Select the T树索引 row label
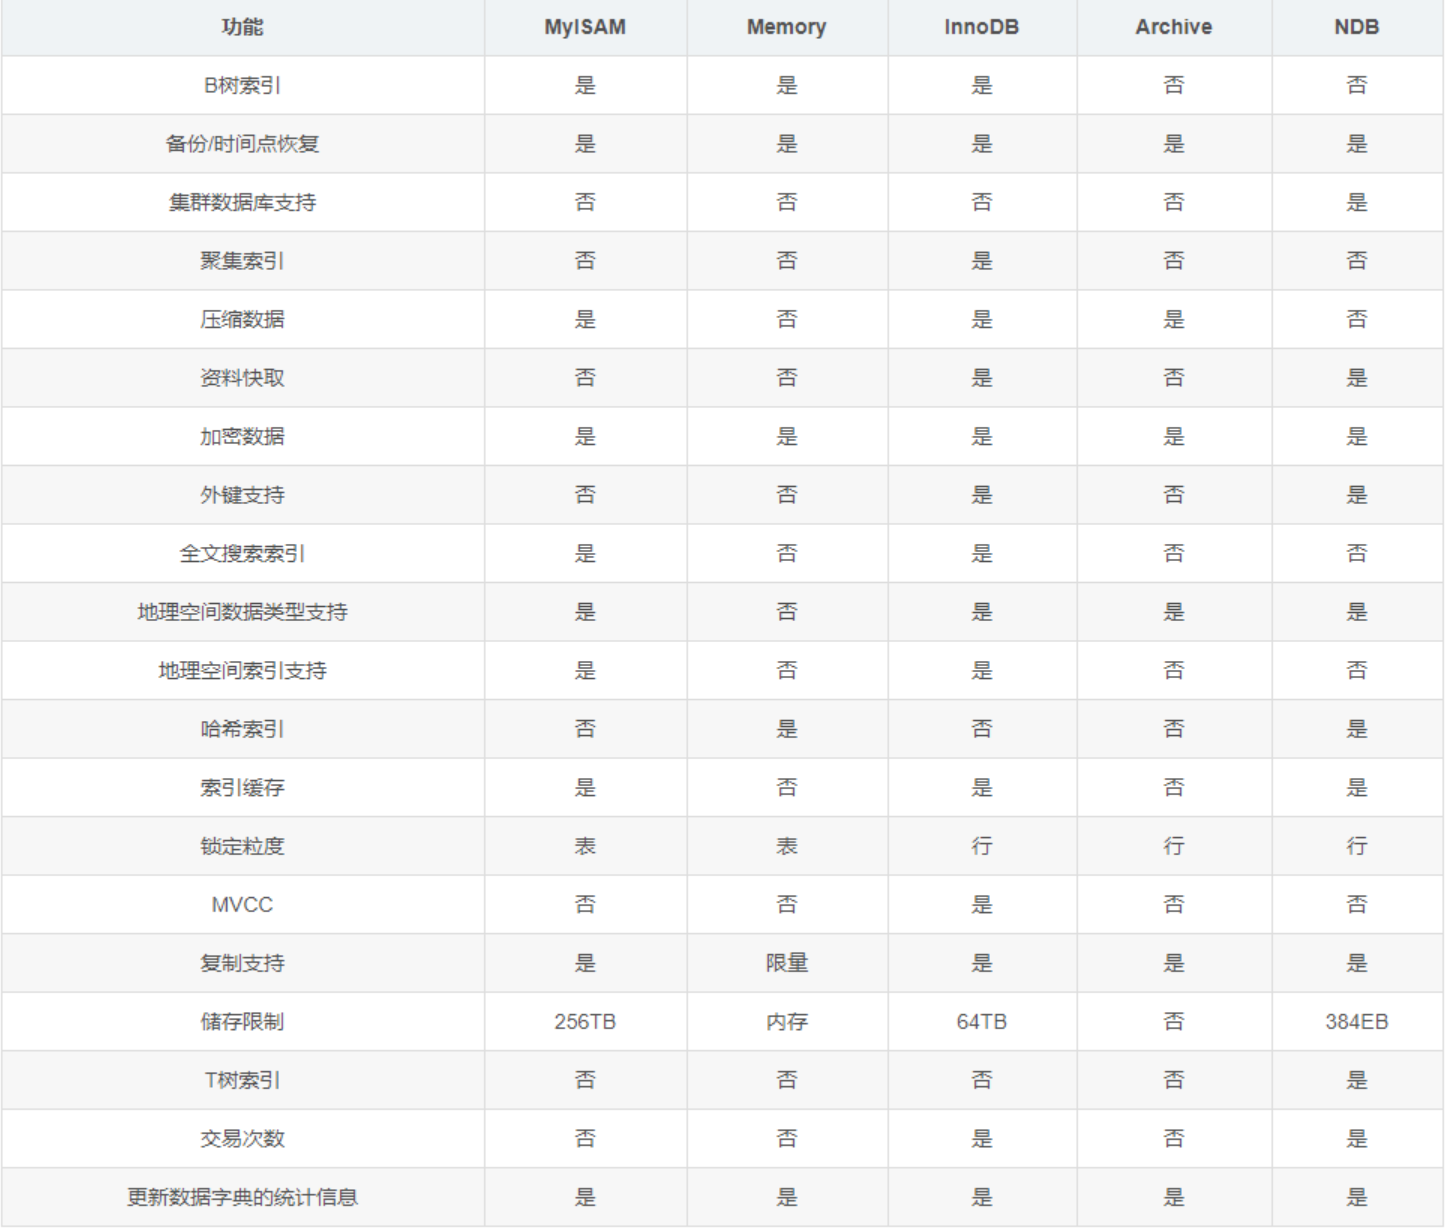The height and width of the screenshot is (1228, 1449). [x=242, y=1080]
